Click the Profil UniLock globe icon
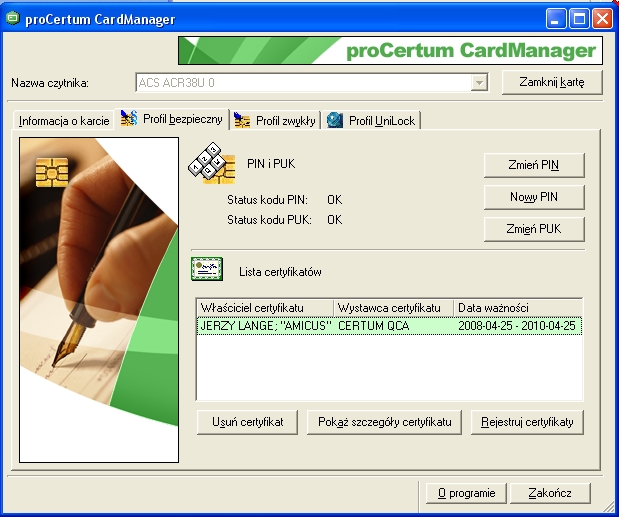This screenshot has width=619, height=517. pyautogui.click(x=334, y=121)
